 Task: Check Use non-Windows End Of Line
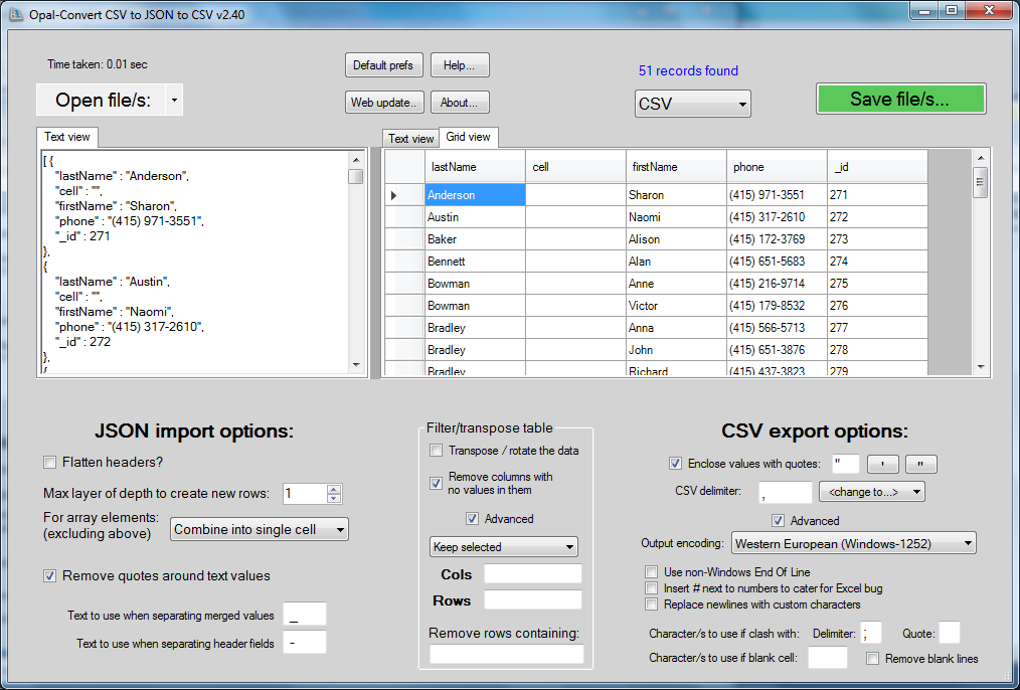pyautogui.click(x=651, y=572)
